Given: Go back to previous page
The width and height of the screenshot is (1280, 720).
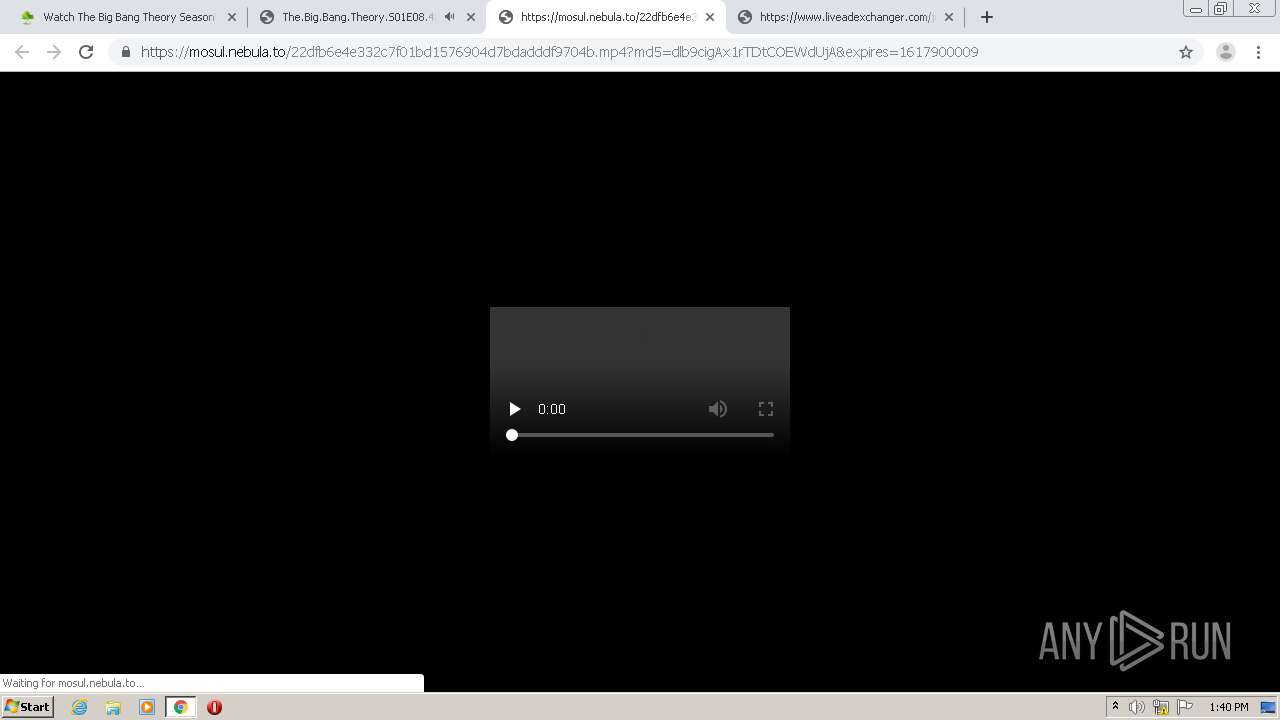Looking at the screenshot, I should pos(22,52).
